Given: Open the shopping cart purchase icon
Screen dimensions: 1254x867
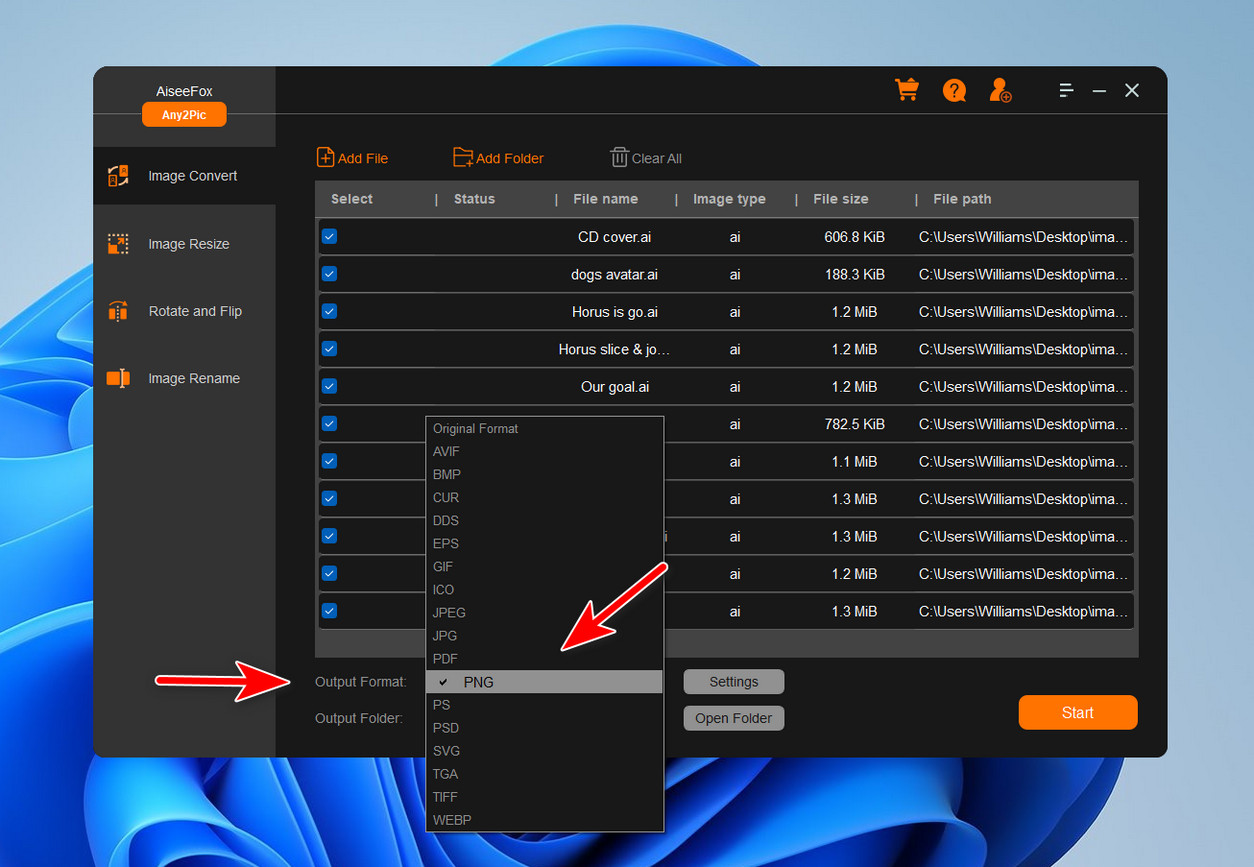Looking at the screenshot, I should (907, 90).
